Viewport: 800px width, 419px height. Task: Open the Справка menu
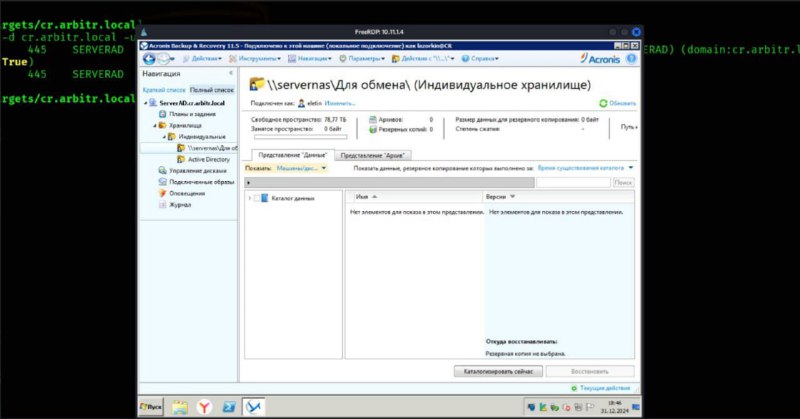point(480,59)
